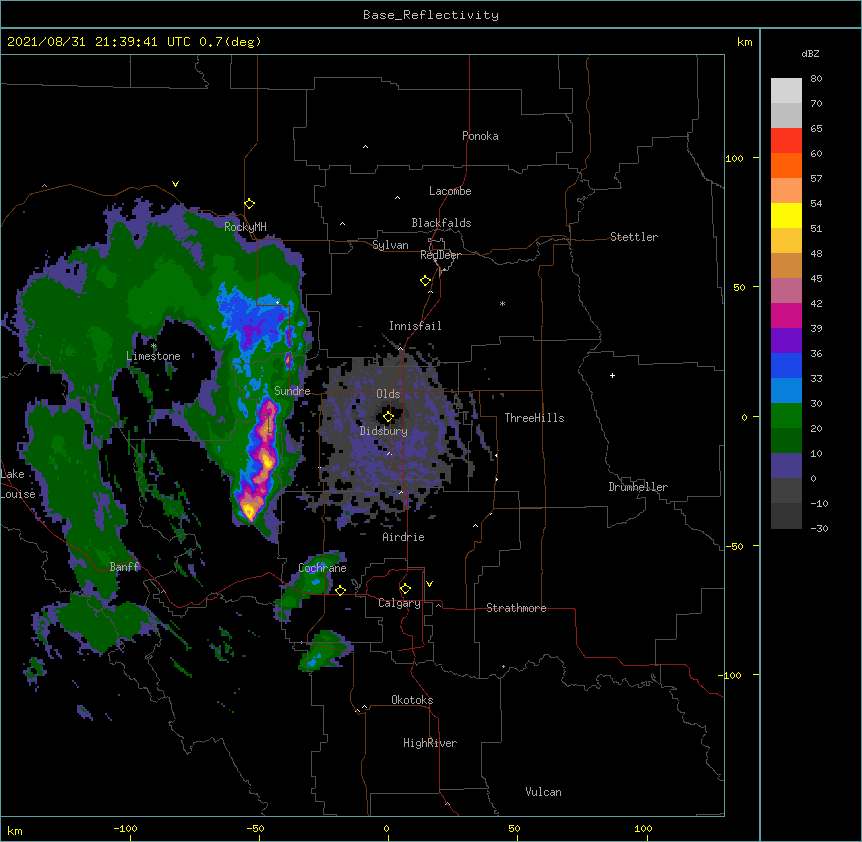Click the Limestone label

pos(153,356)
